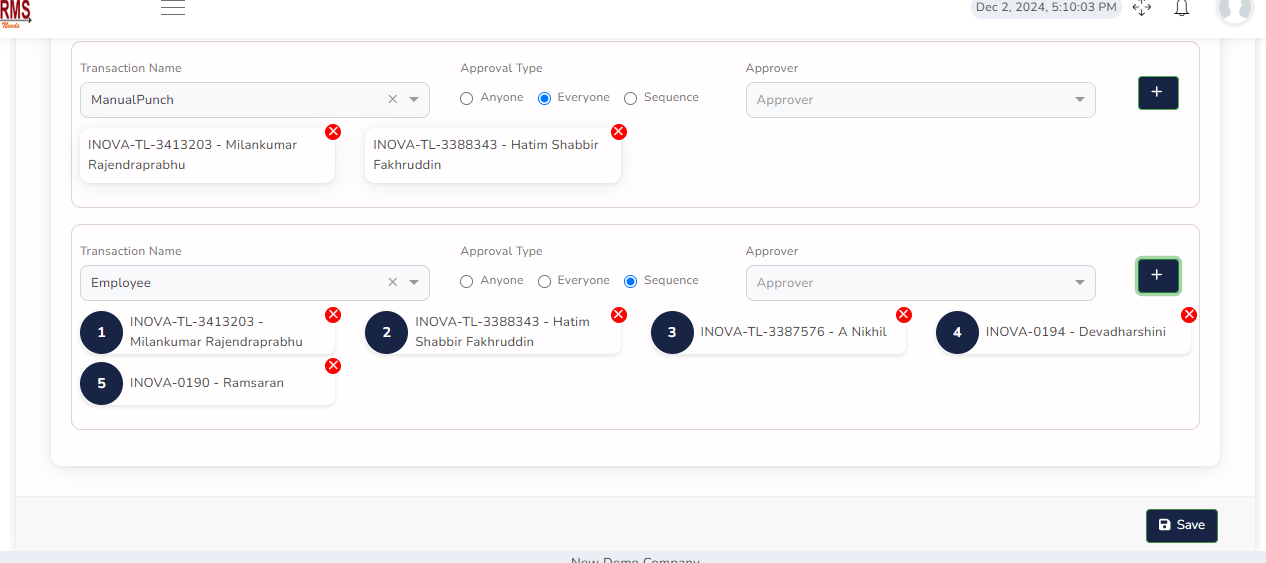1266x563 pixels.
Task: Click the Save button
Action: click(x=1181, y=525)
